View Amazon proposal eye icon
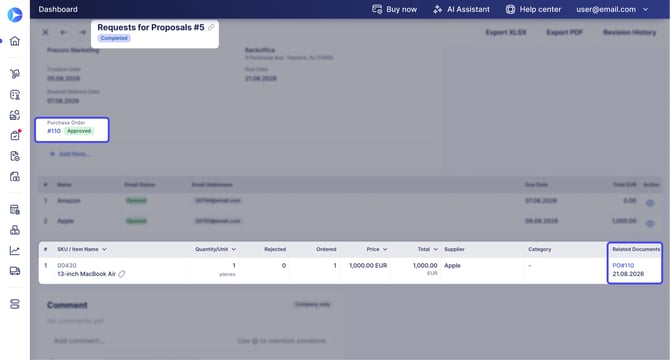Image resolution: width=670 pixels, height=360 pixels. [650, 203]
